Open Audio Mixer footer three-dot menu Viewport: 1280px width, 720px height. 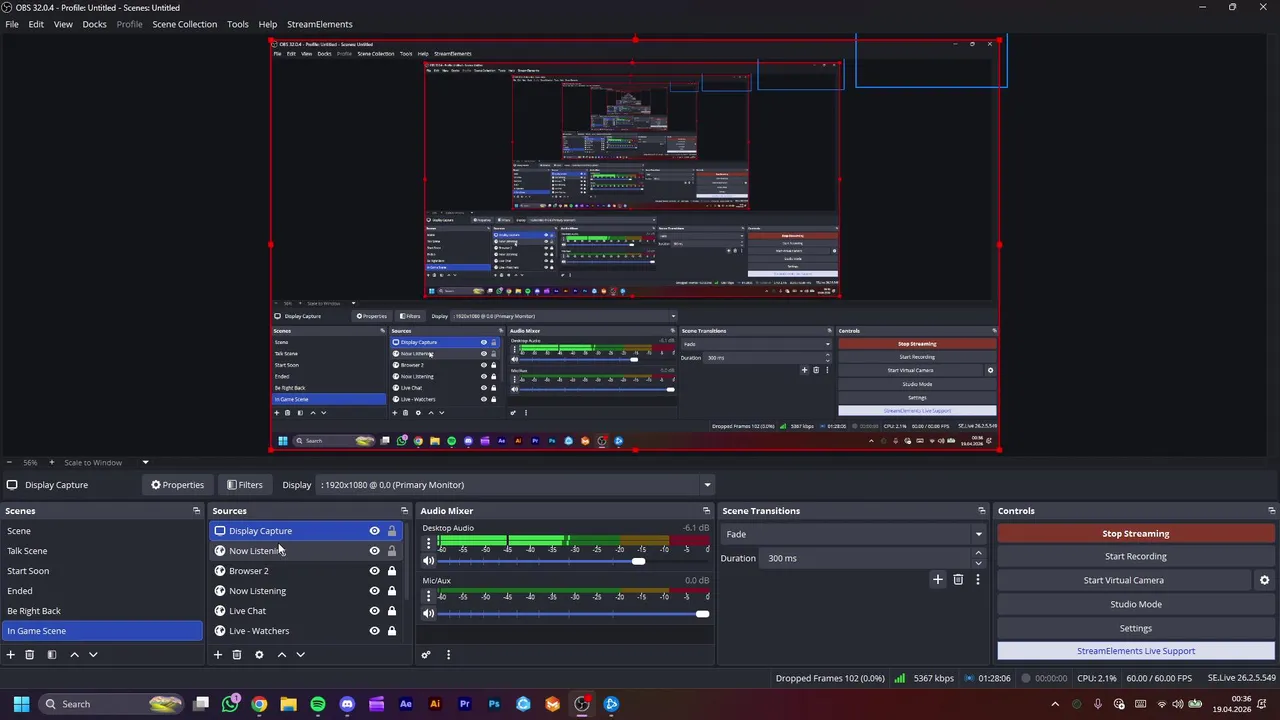(x=448, y=654)
